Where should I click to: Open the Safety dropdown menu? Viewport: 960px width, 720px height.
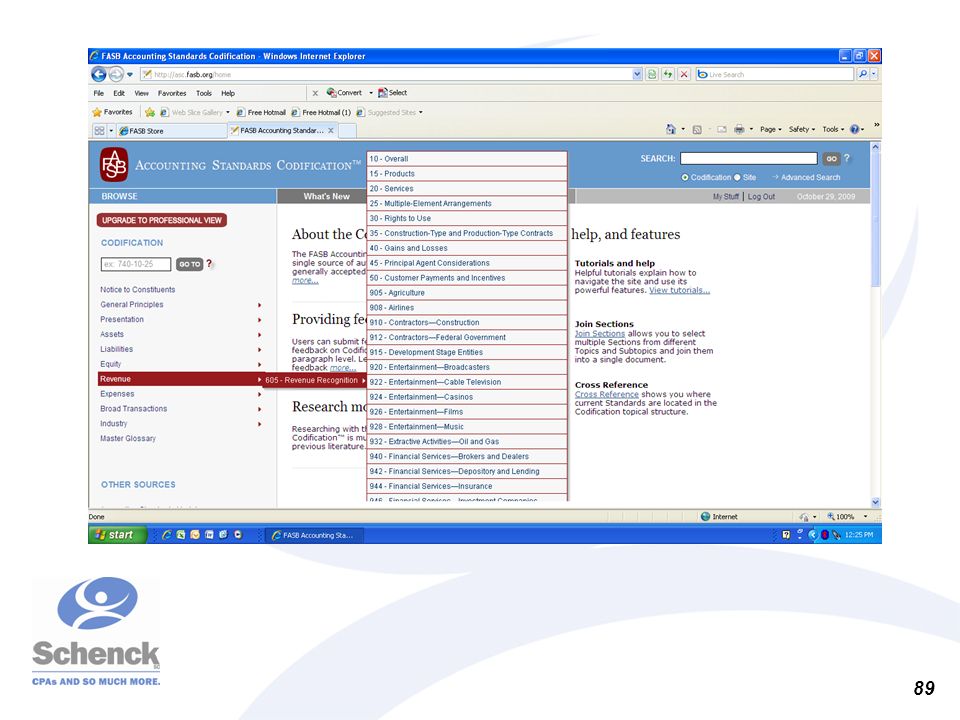[801, 129]
